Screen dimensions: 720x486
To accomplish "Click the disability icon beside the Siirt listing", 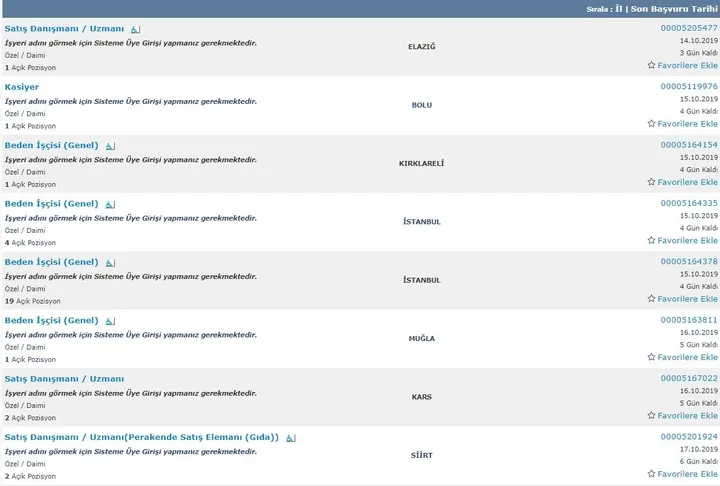I will (291, 438).
